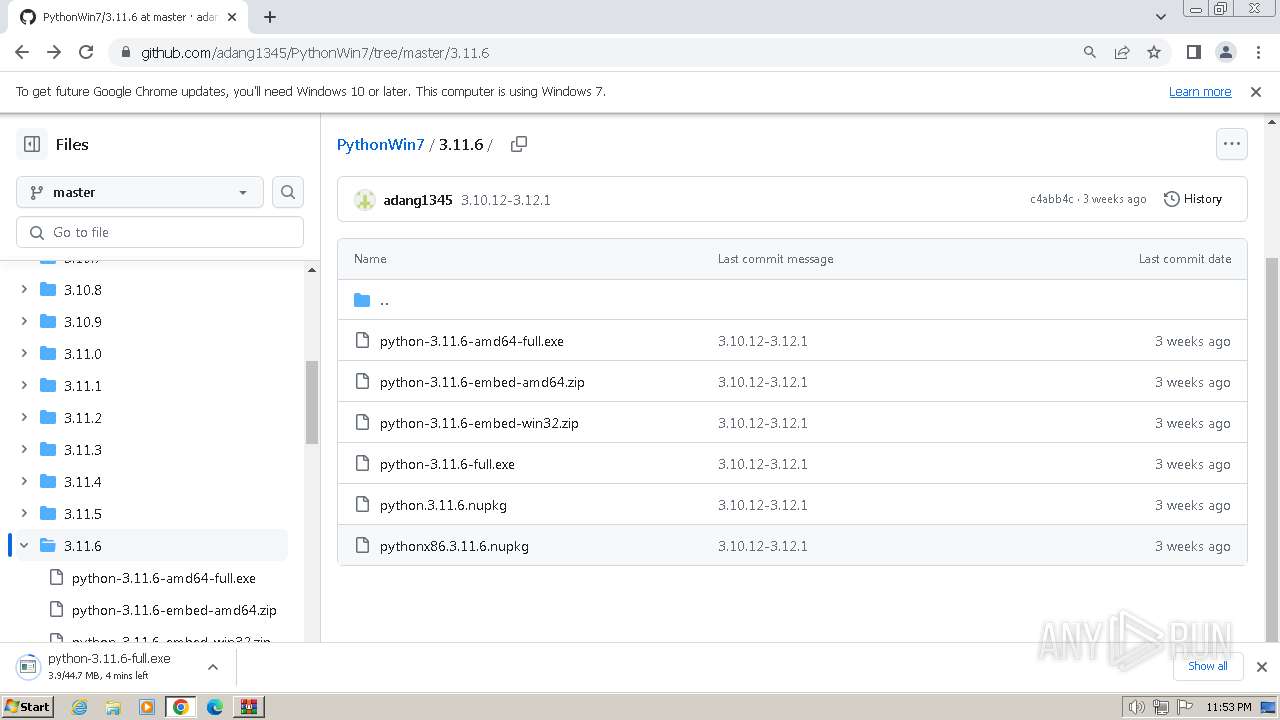Viewport: 1280px width, 720px height.
Task: Bookmark this page with the star icon
Action: 1154,53
